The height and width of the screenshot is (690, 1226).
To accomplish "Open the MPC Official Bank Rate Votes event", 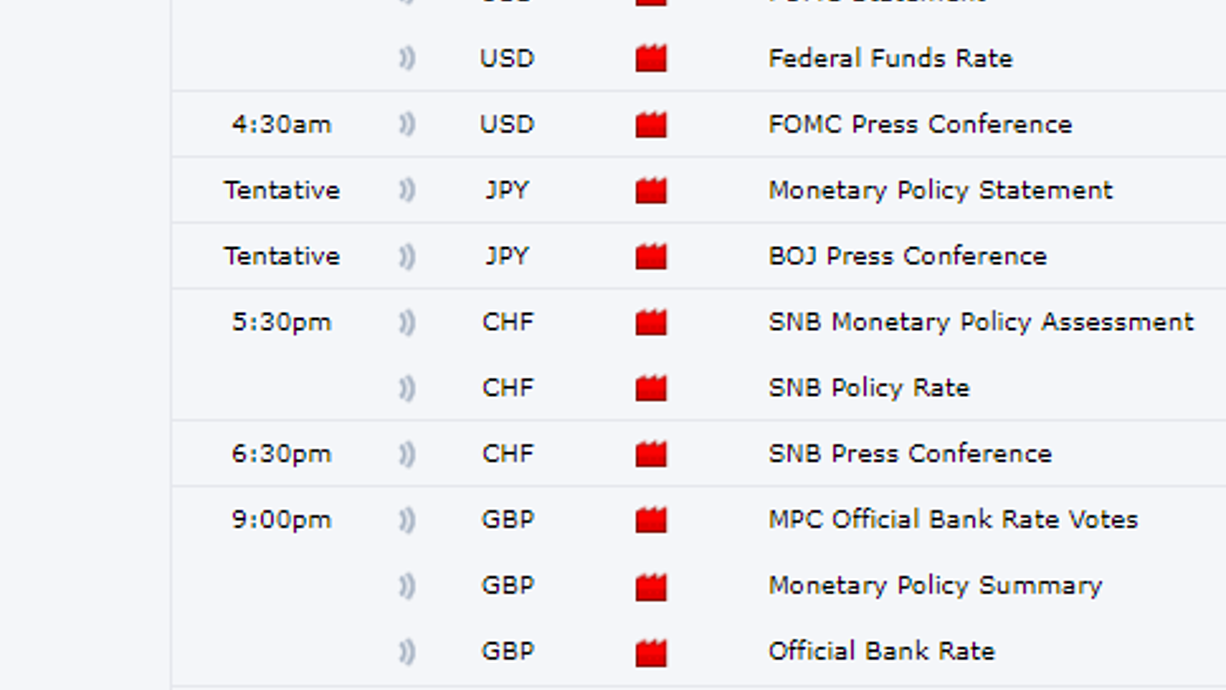I will tap(953, 520).
